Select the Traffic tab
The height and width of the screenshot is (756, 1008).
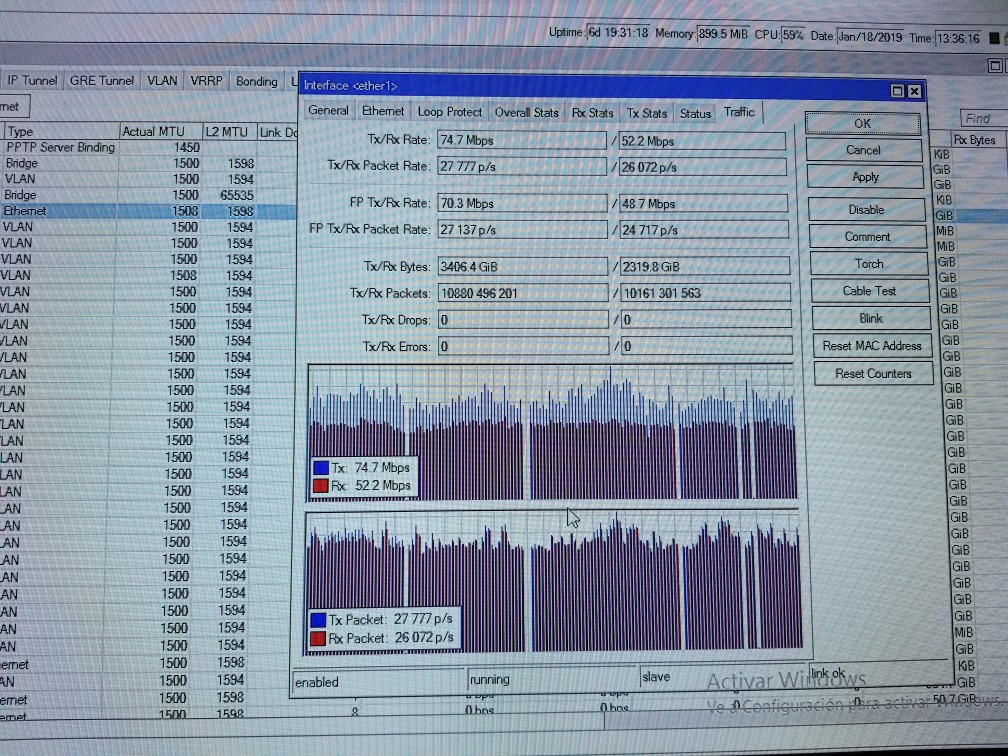point(739,112)
